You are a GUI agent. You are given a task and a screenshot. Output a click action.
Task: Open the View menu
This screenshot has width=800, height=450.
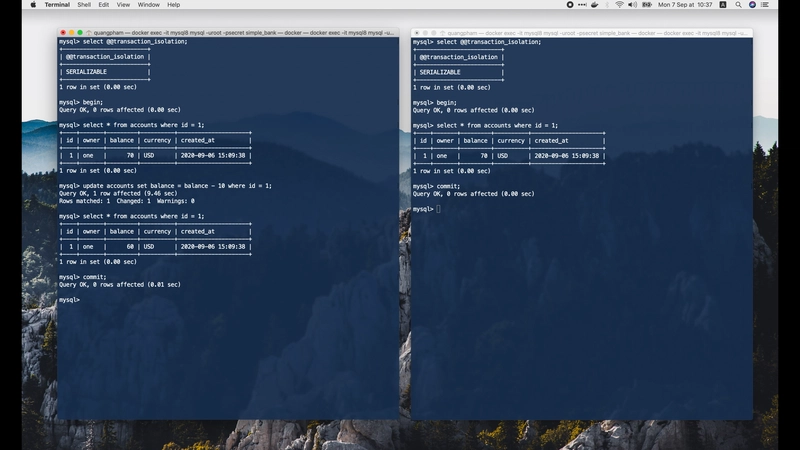pyautogui.click(x=123, y=5)
